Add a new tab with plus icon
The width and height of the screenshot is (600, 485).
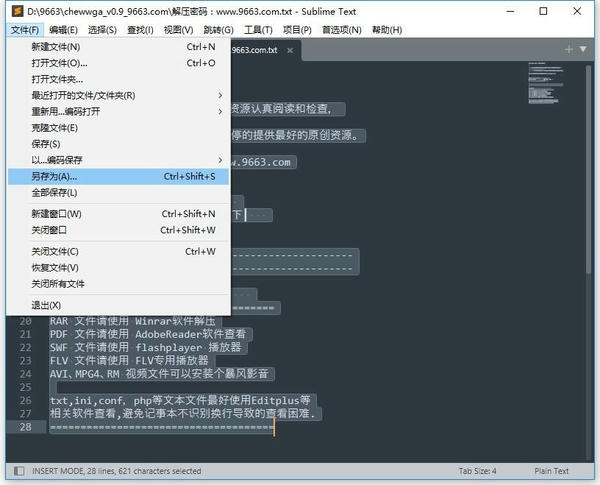(x=569, y=49)
